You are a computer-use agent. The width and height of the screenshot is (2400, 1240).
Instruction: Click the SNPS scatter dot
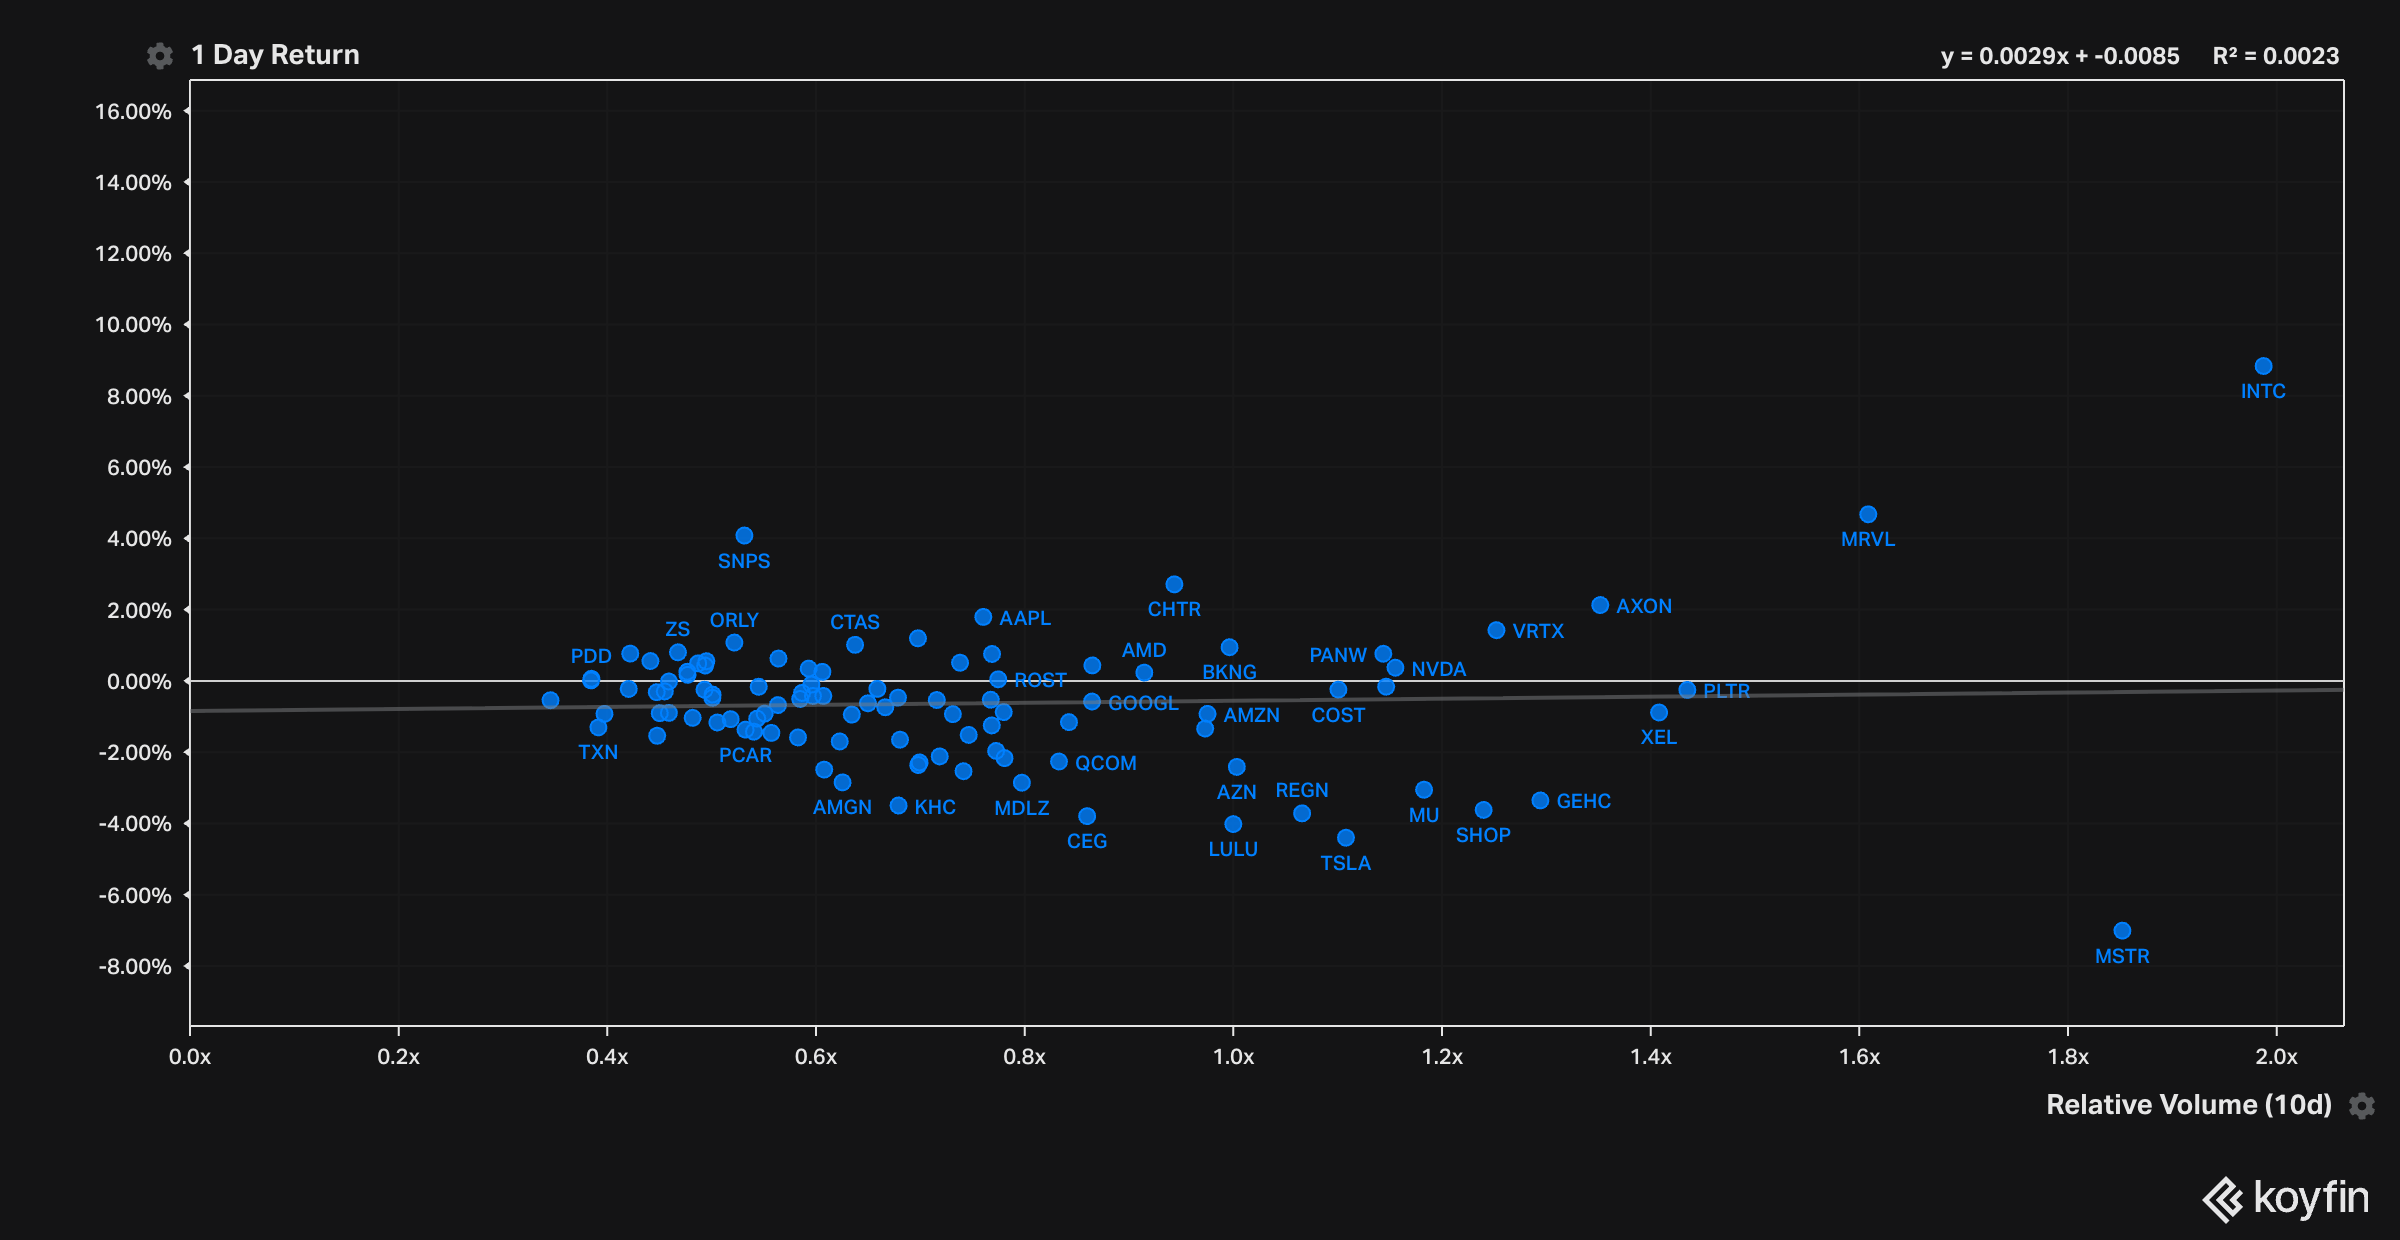point(744,535)
